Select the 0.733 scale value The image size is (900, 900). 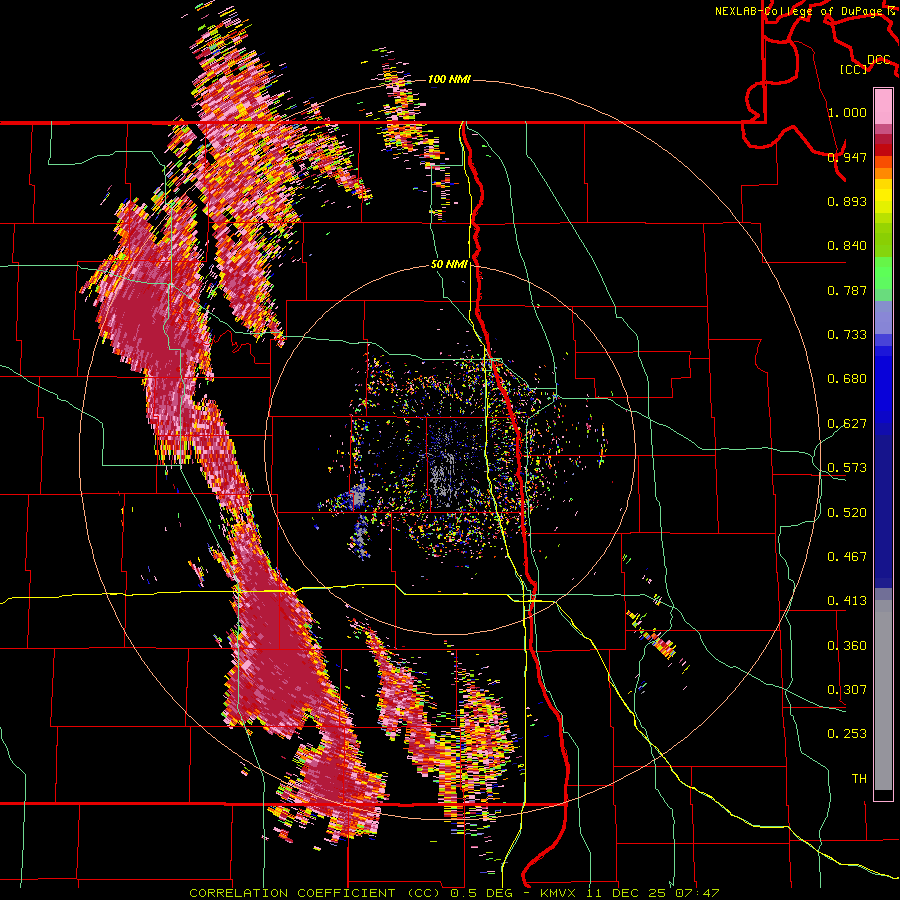(x=847, y=334)
